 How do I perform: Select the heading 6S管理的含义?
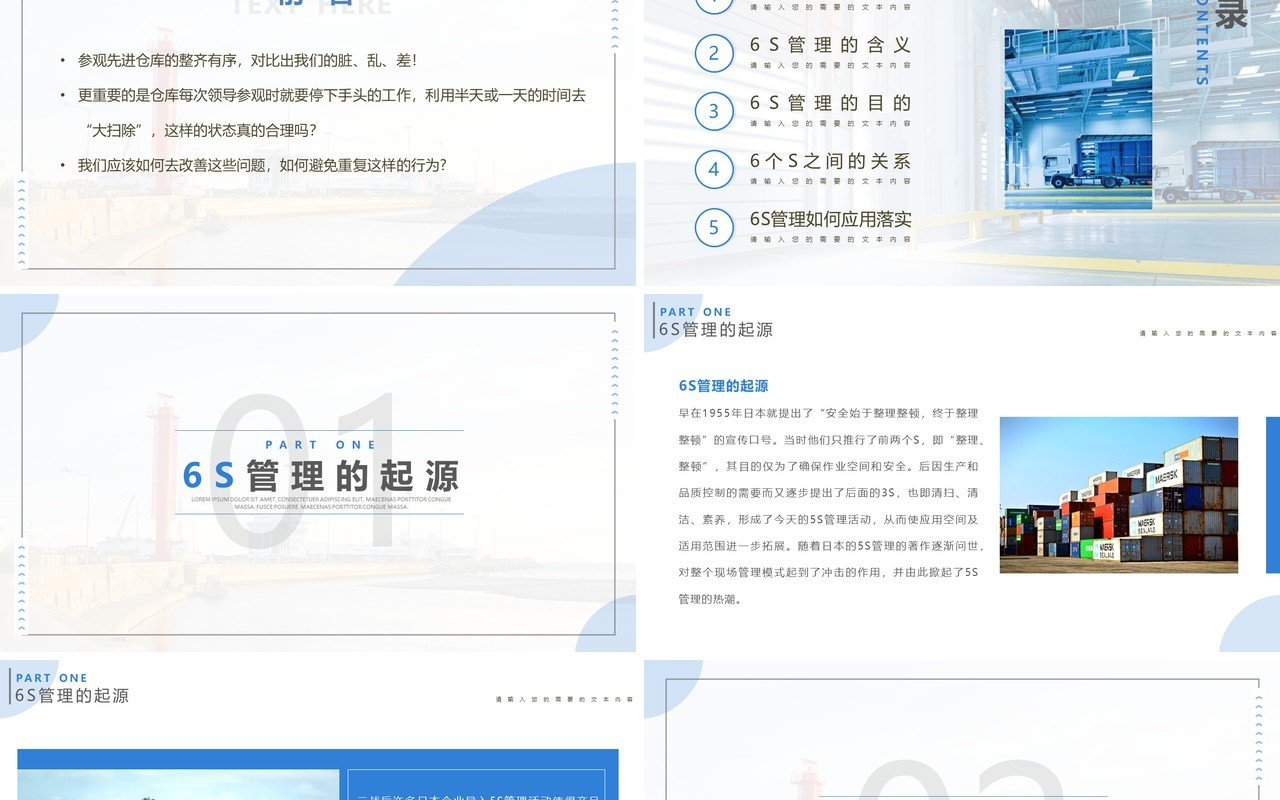pos(830,45)
